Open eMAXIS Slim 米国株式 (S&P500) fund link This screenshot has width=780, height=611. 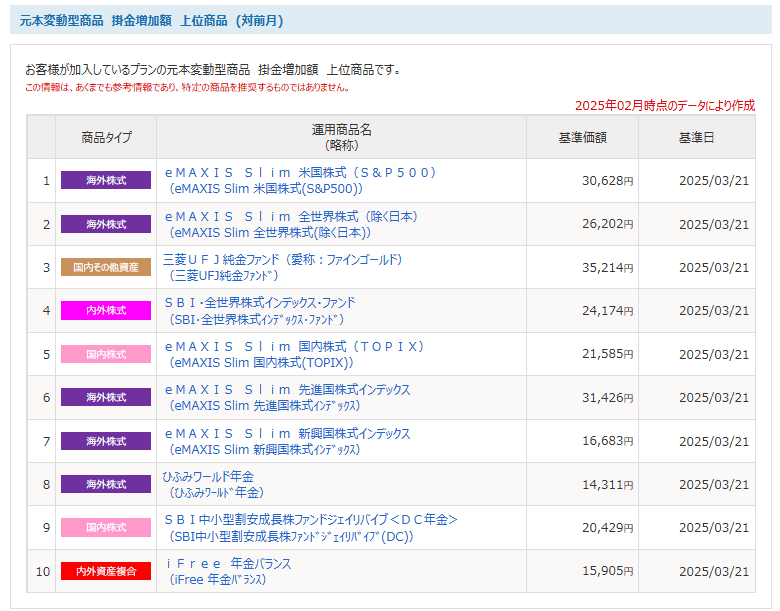click(x=300, y=181)
